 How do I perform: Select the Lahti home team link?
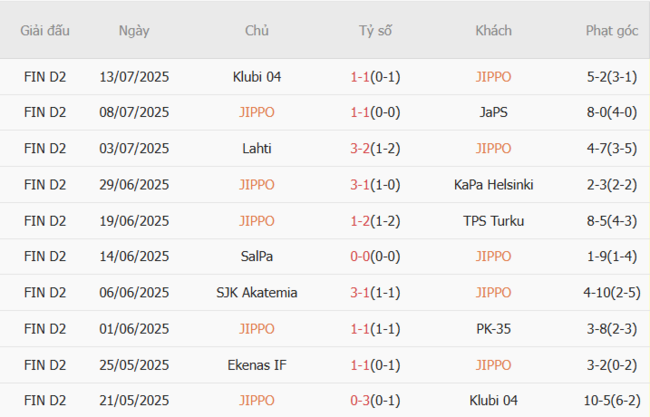[x=256, y=148]
